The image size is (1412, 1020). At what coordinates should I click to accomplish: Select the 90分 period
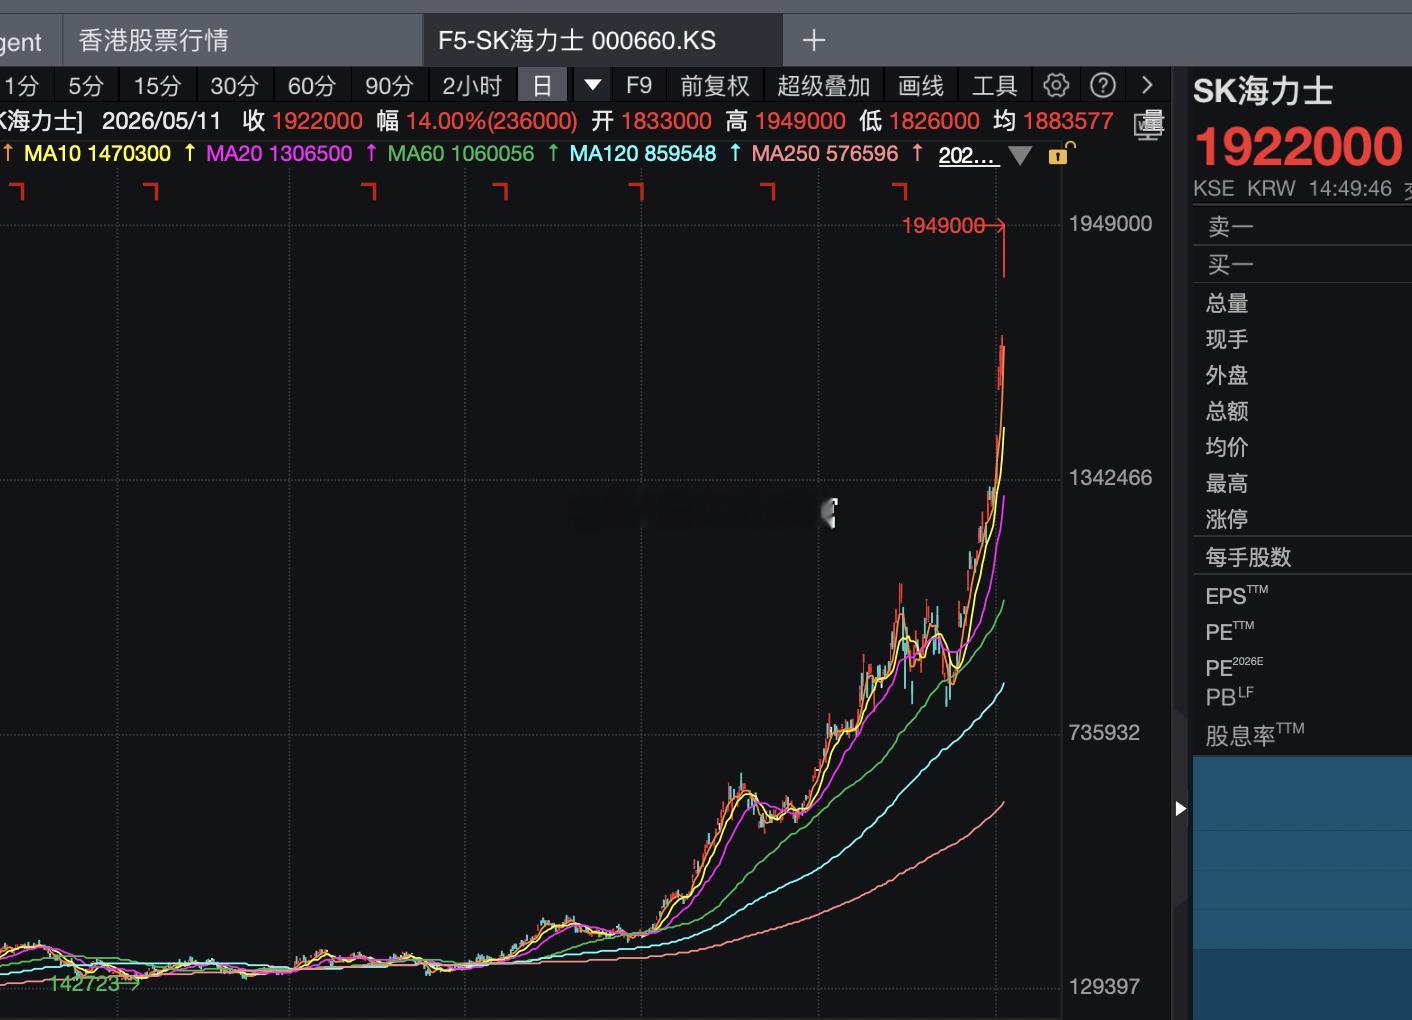pos(389,86)
